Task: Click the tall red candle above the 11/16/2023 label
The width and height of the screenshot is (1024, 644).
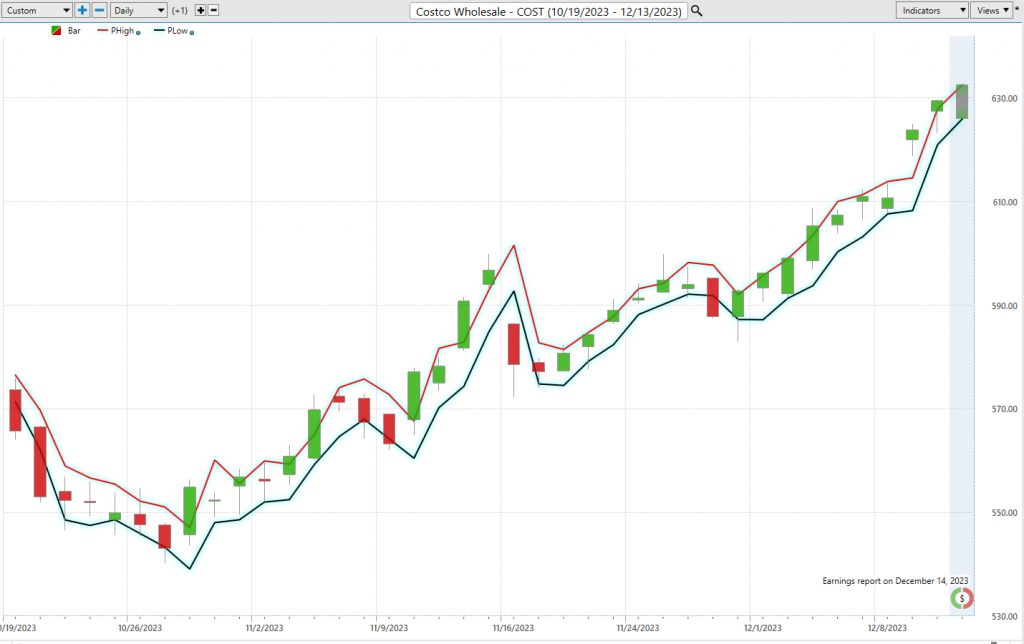Action: click(x=514, y=344)
